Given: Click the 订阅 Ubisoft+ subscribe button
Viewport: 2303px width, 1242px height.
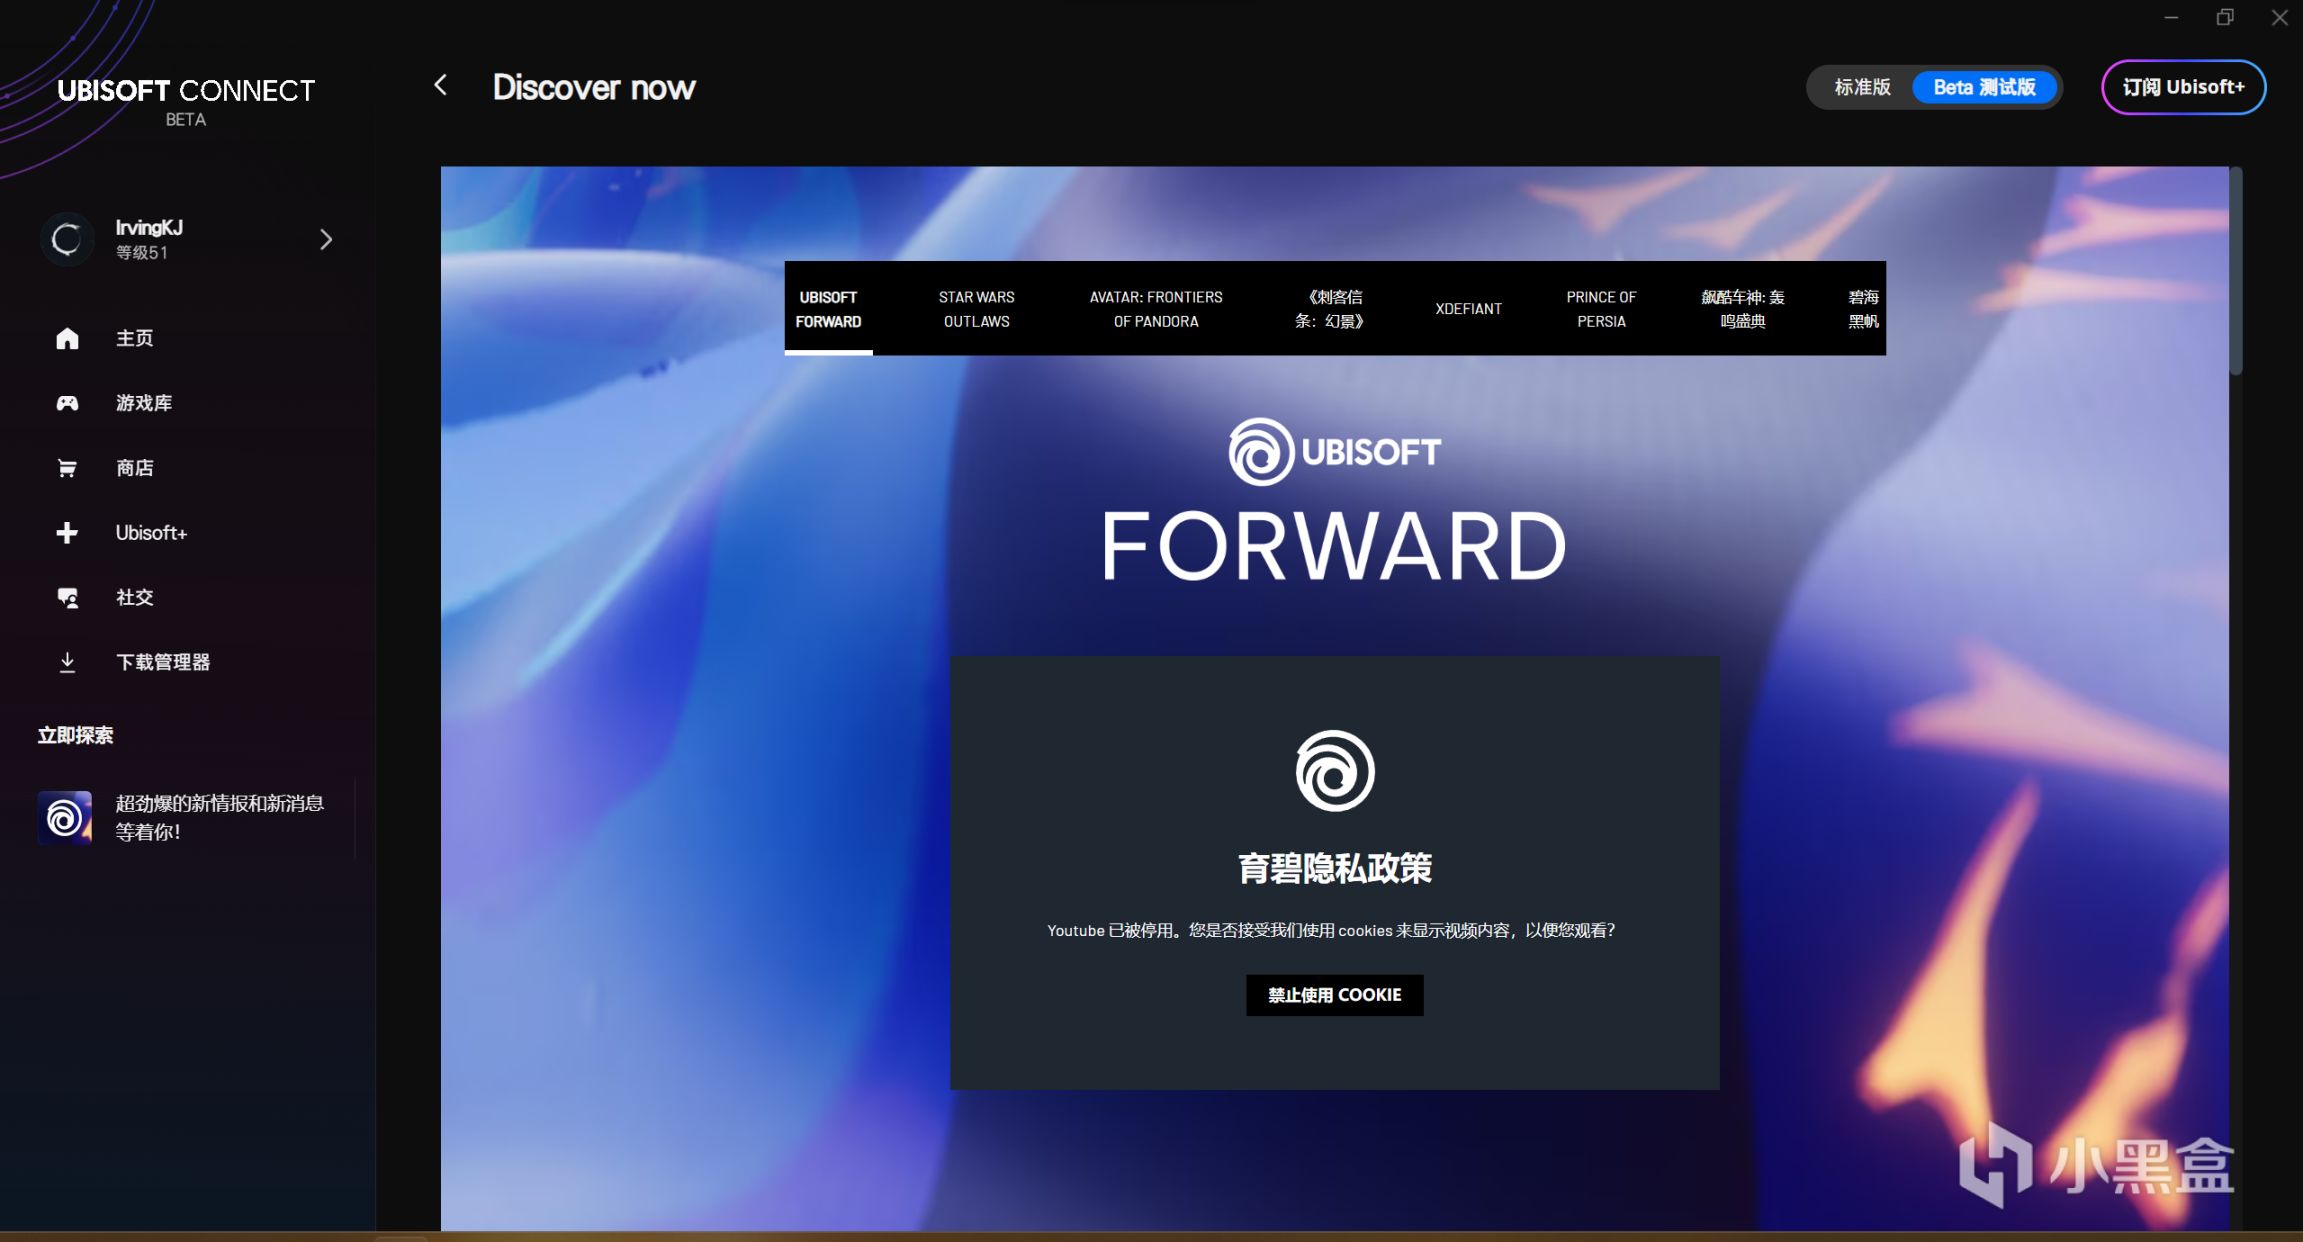Looking at the screenshot, I should click(2183, 87).
